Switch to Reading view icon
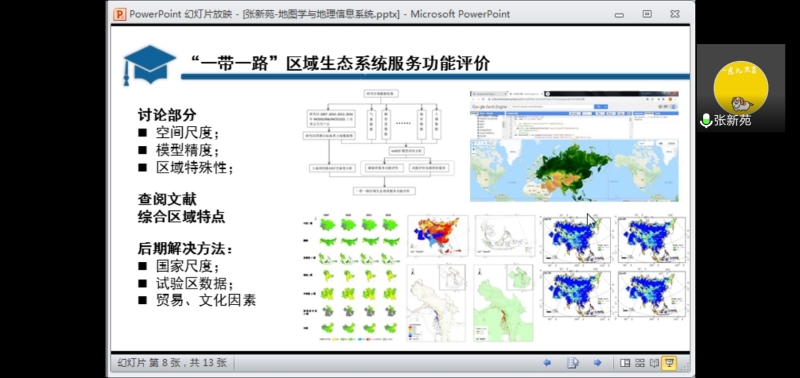The height and width of the screenshot is (378, 800). pyautogui.click(x=654, y=363)
